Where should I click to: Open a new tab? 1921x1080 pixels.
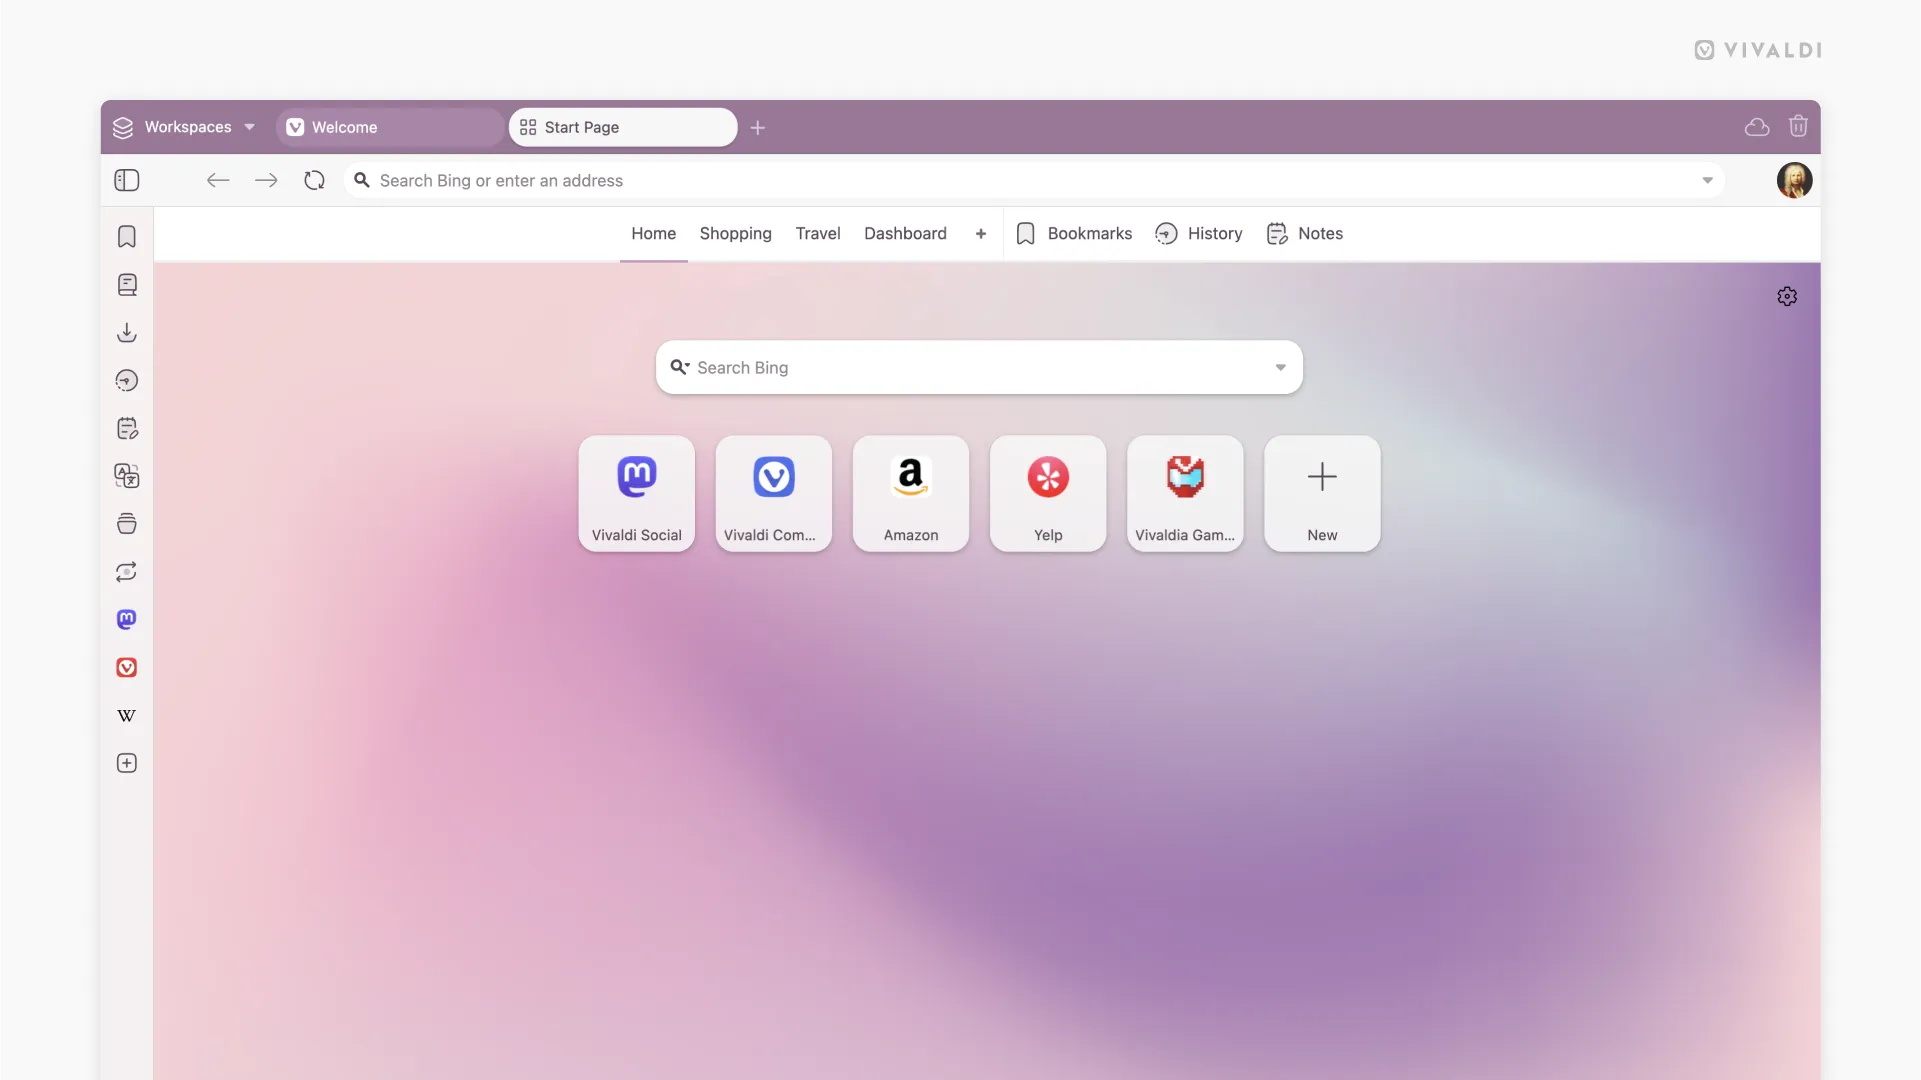coord(758,128)
